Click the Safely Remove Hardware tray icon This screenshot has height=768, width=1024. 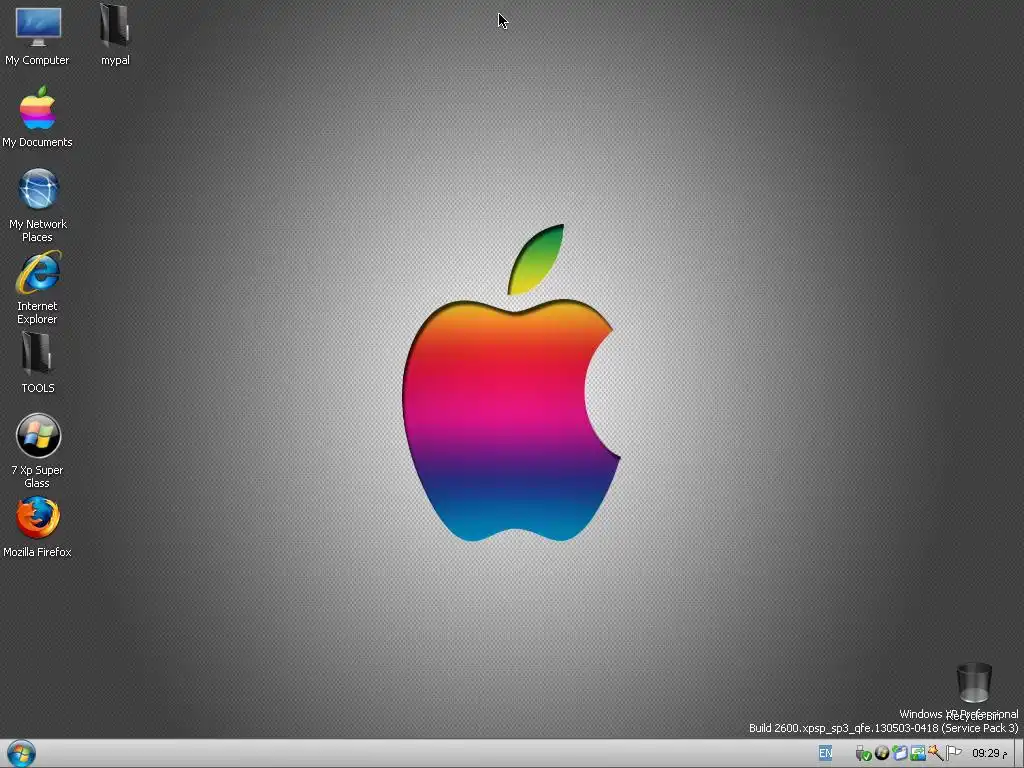coord(863,754)
